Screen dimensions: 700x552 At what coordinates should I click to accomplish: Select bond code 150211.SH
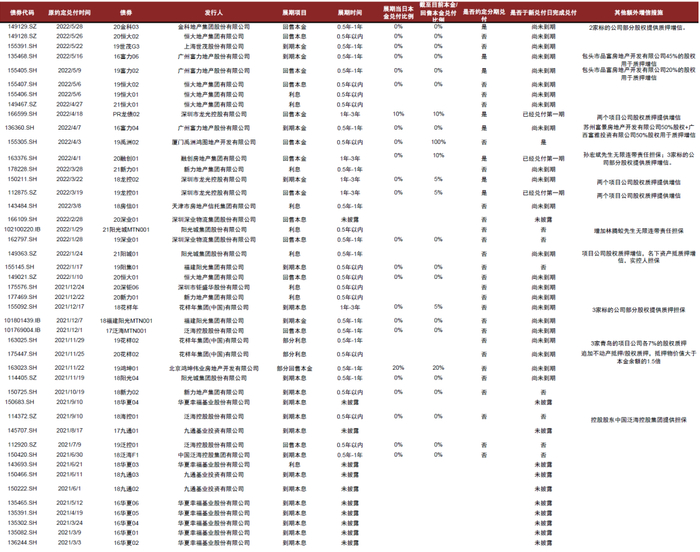[x=22, y=179]
